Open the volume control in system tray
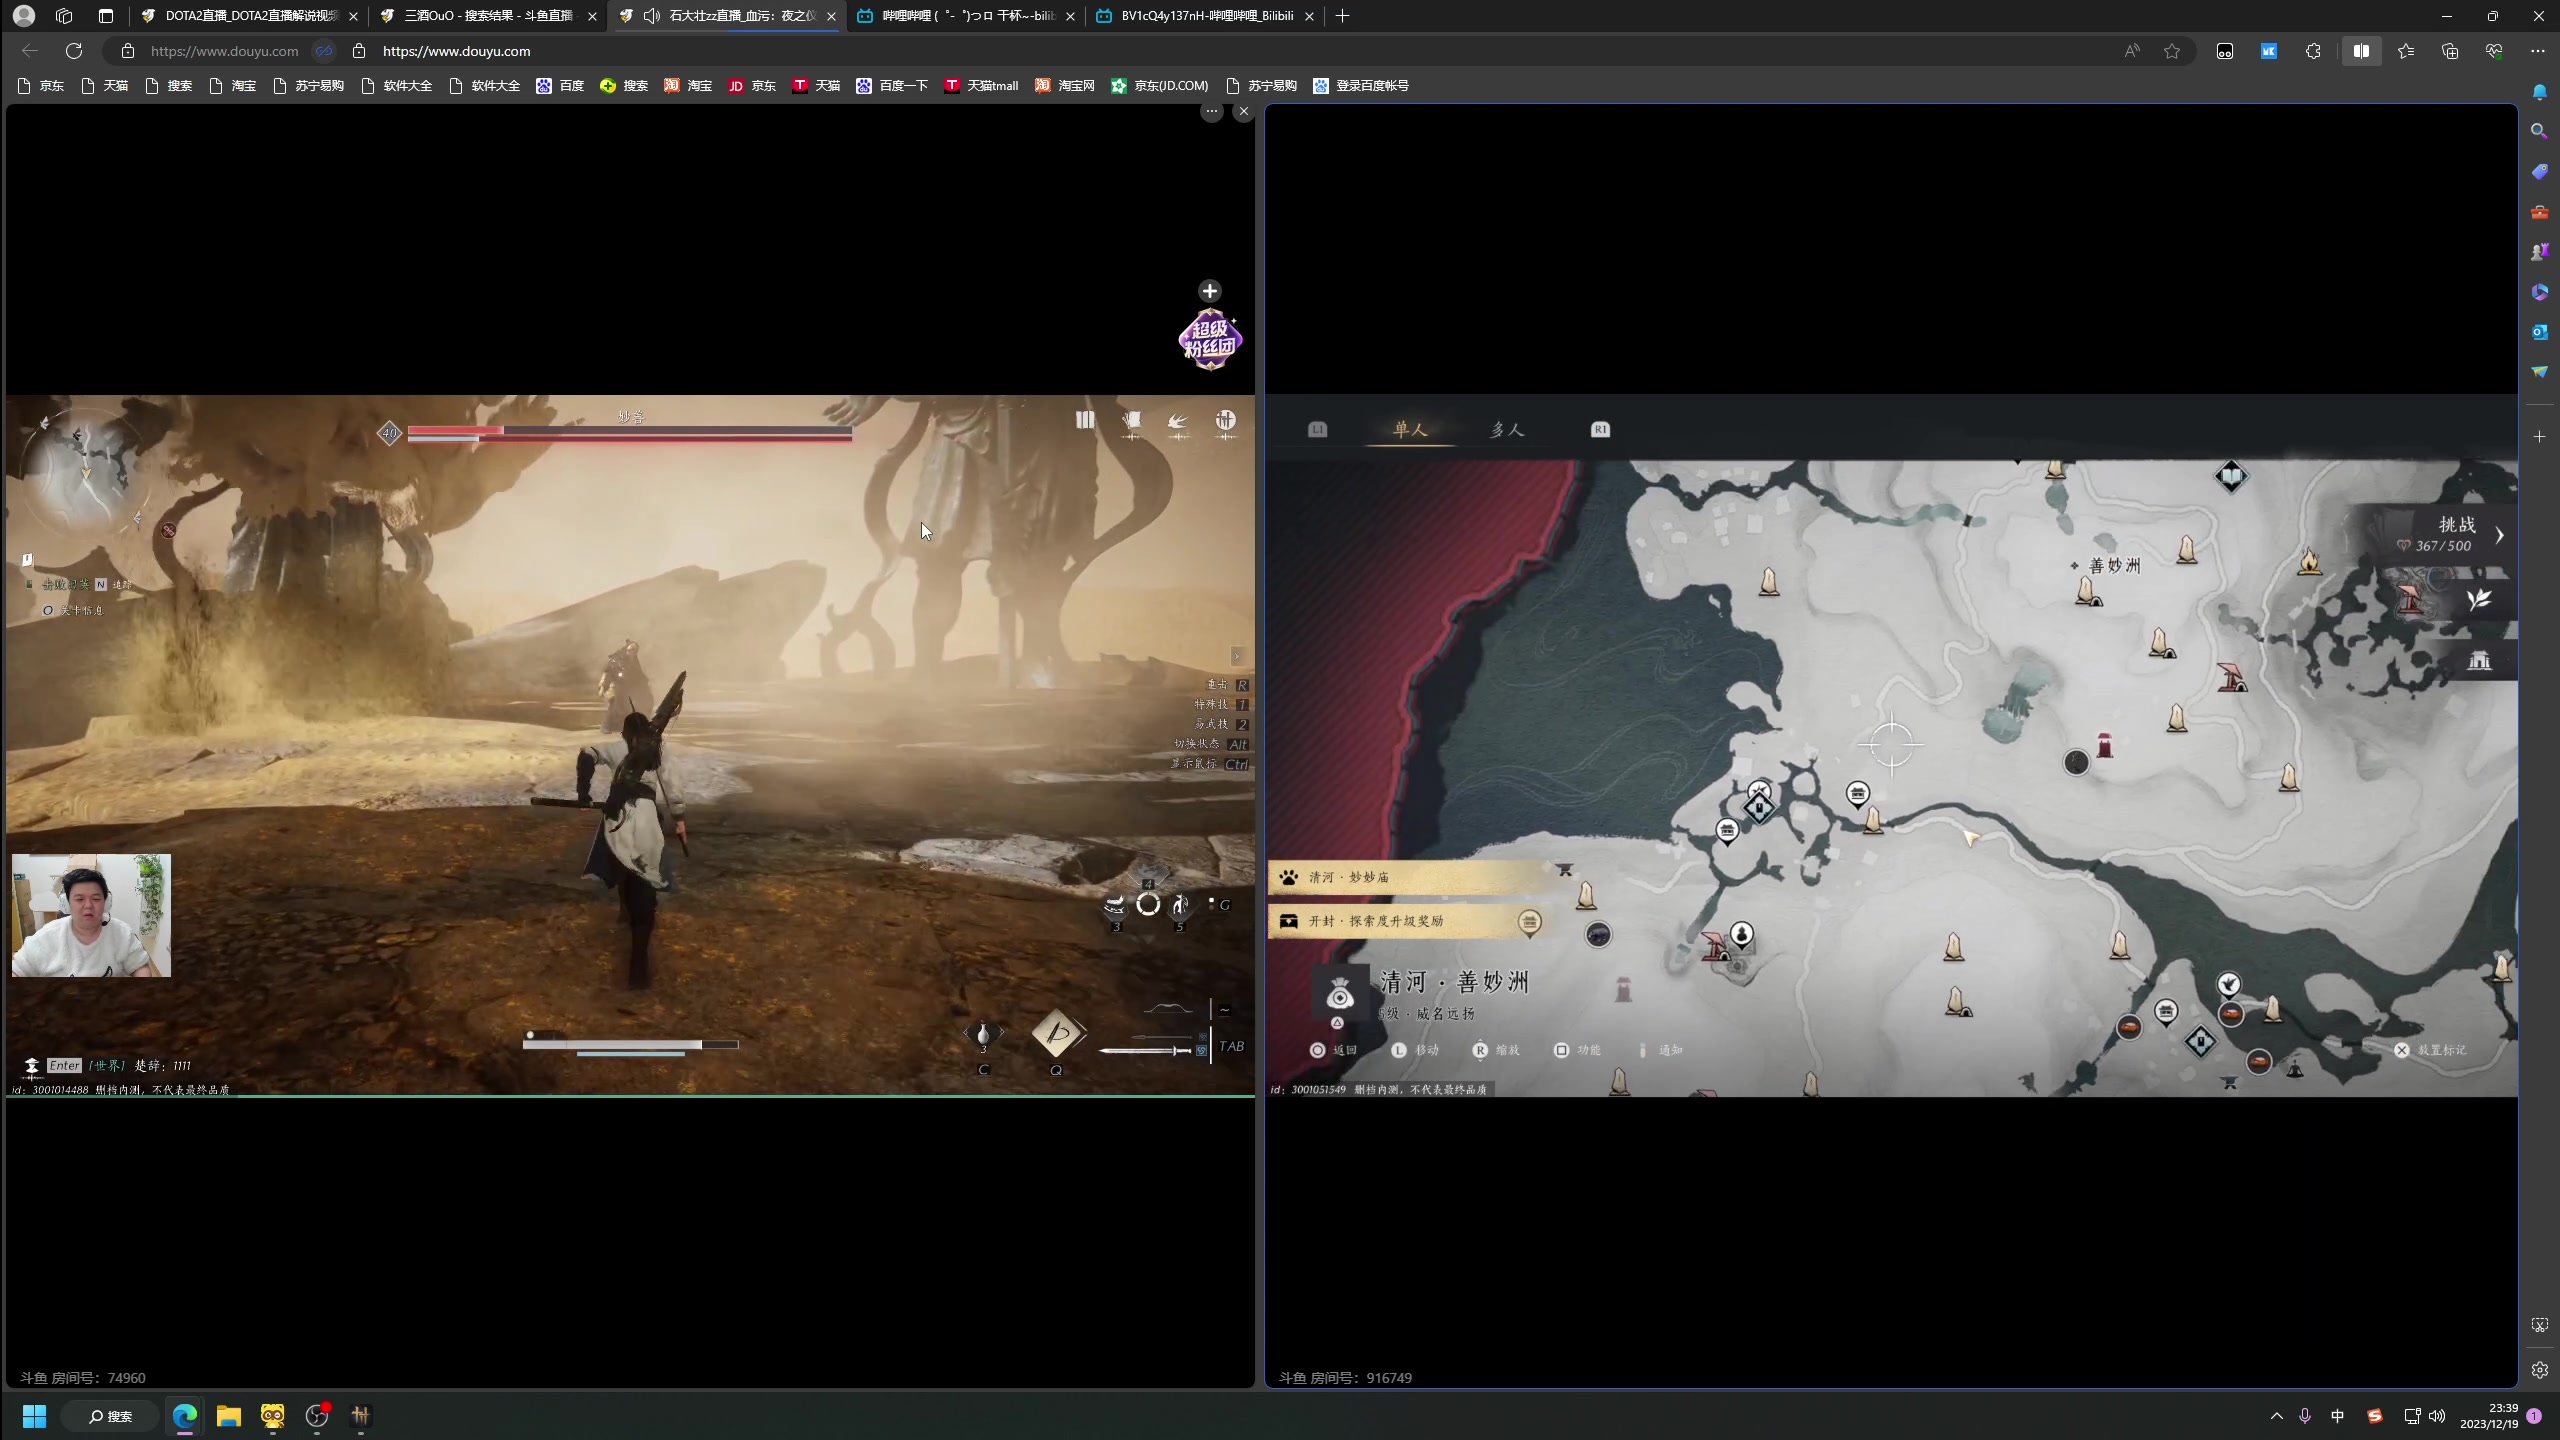Viewport: 2560px width, 1440px height. (2437, 1416)
